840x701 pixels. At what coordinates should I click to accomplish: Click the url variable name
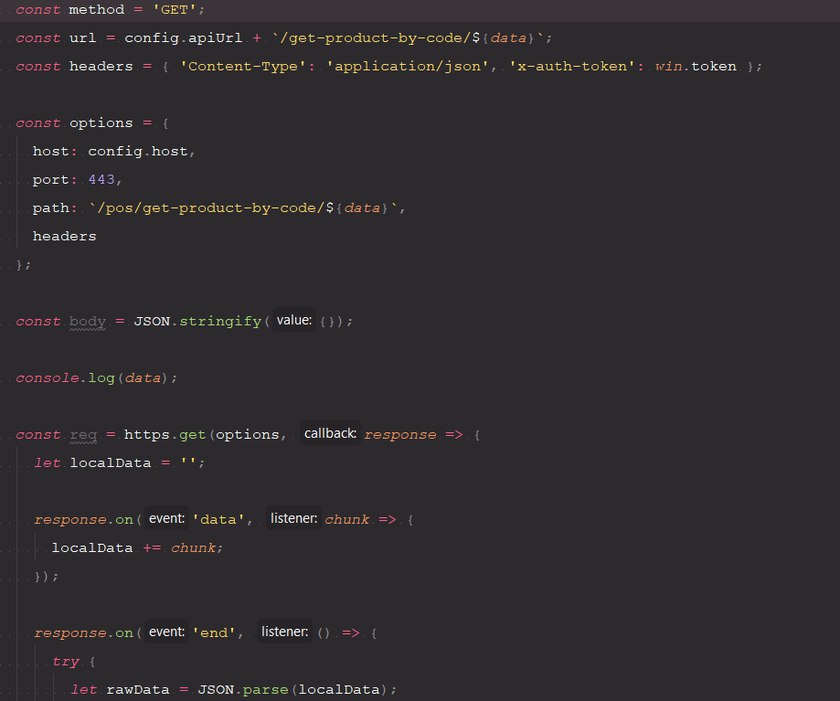[82, 38]
